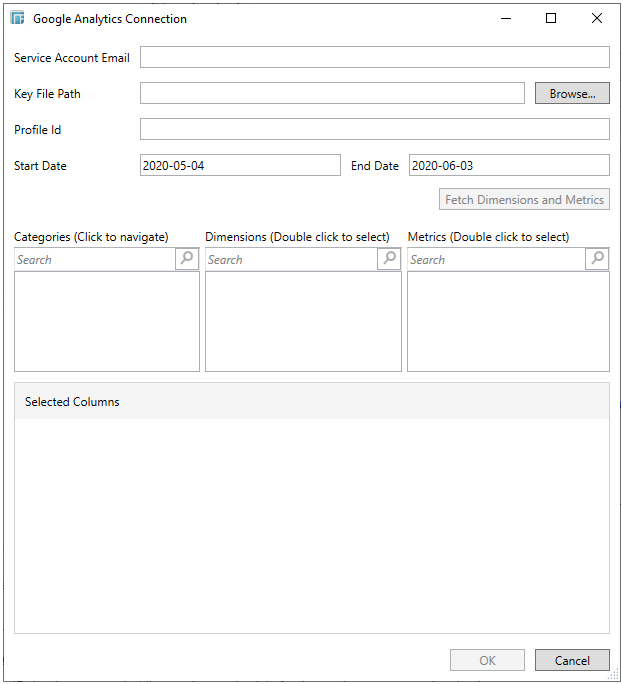Type in the Categories search box
Screen dimensions: 623x684
[95, 259]
